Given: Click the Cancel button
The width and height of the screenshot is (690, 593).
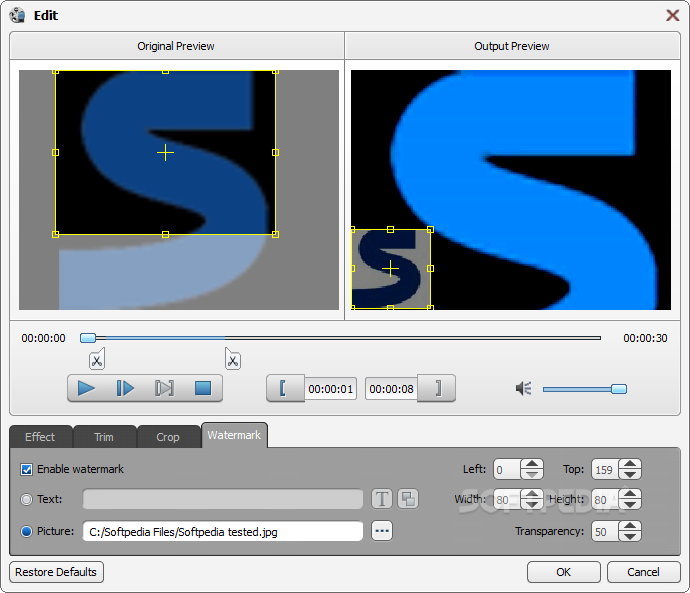Looking at the screenshot, I should tap(643, 572).
